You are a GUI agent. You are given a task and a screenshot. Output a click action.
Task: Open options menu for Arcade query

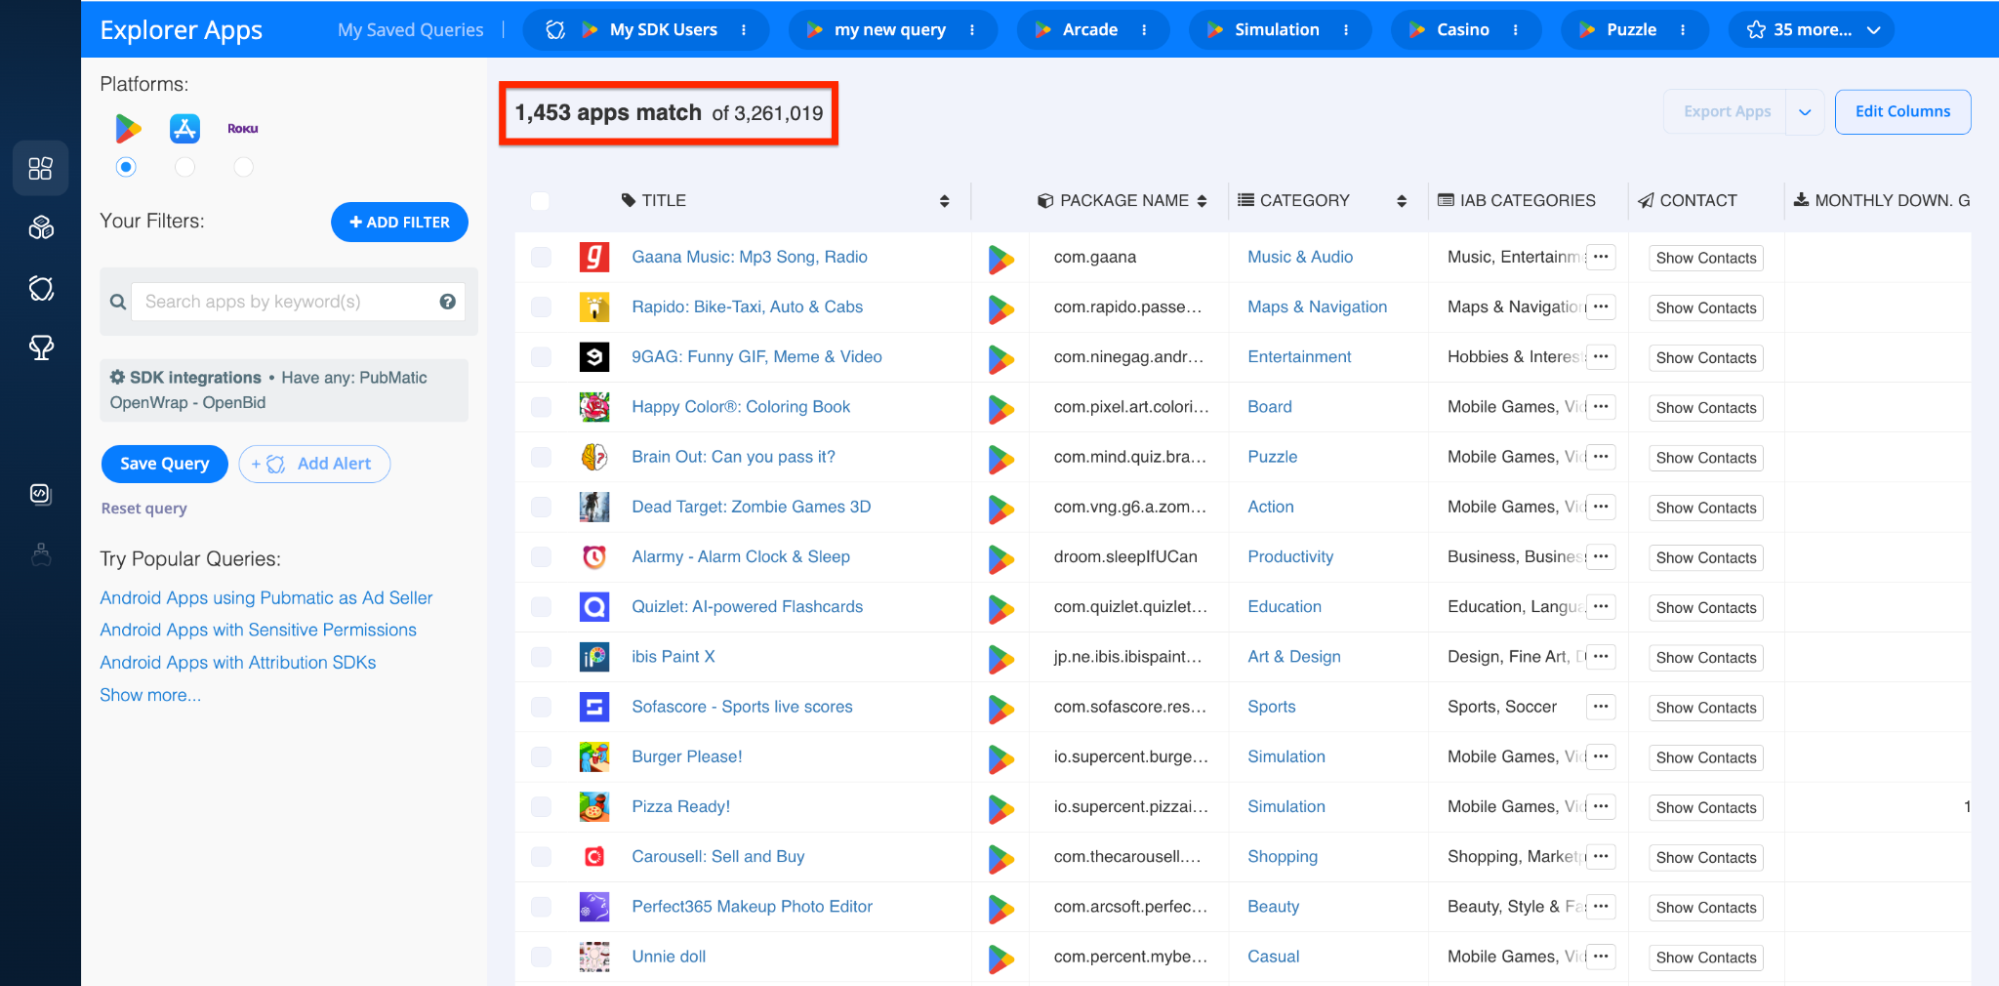(1144, 30)
